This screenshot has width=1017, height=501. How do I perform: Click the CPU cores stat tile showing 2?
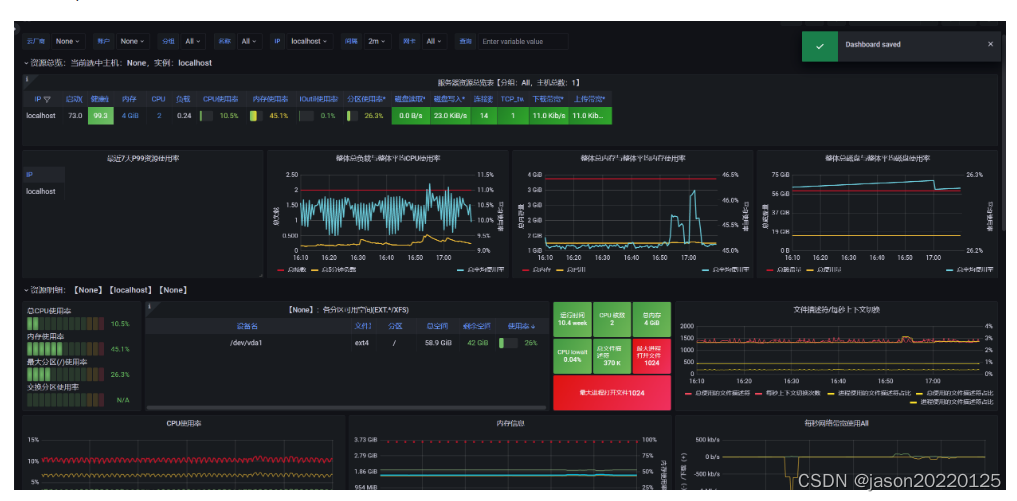point(612,319)
